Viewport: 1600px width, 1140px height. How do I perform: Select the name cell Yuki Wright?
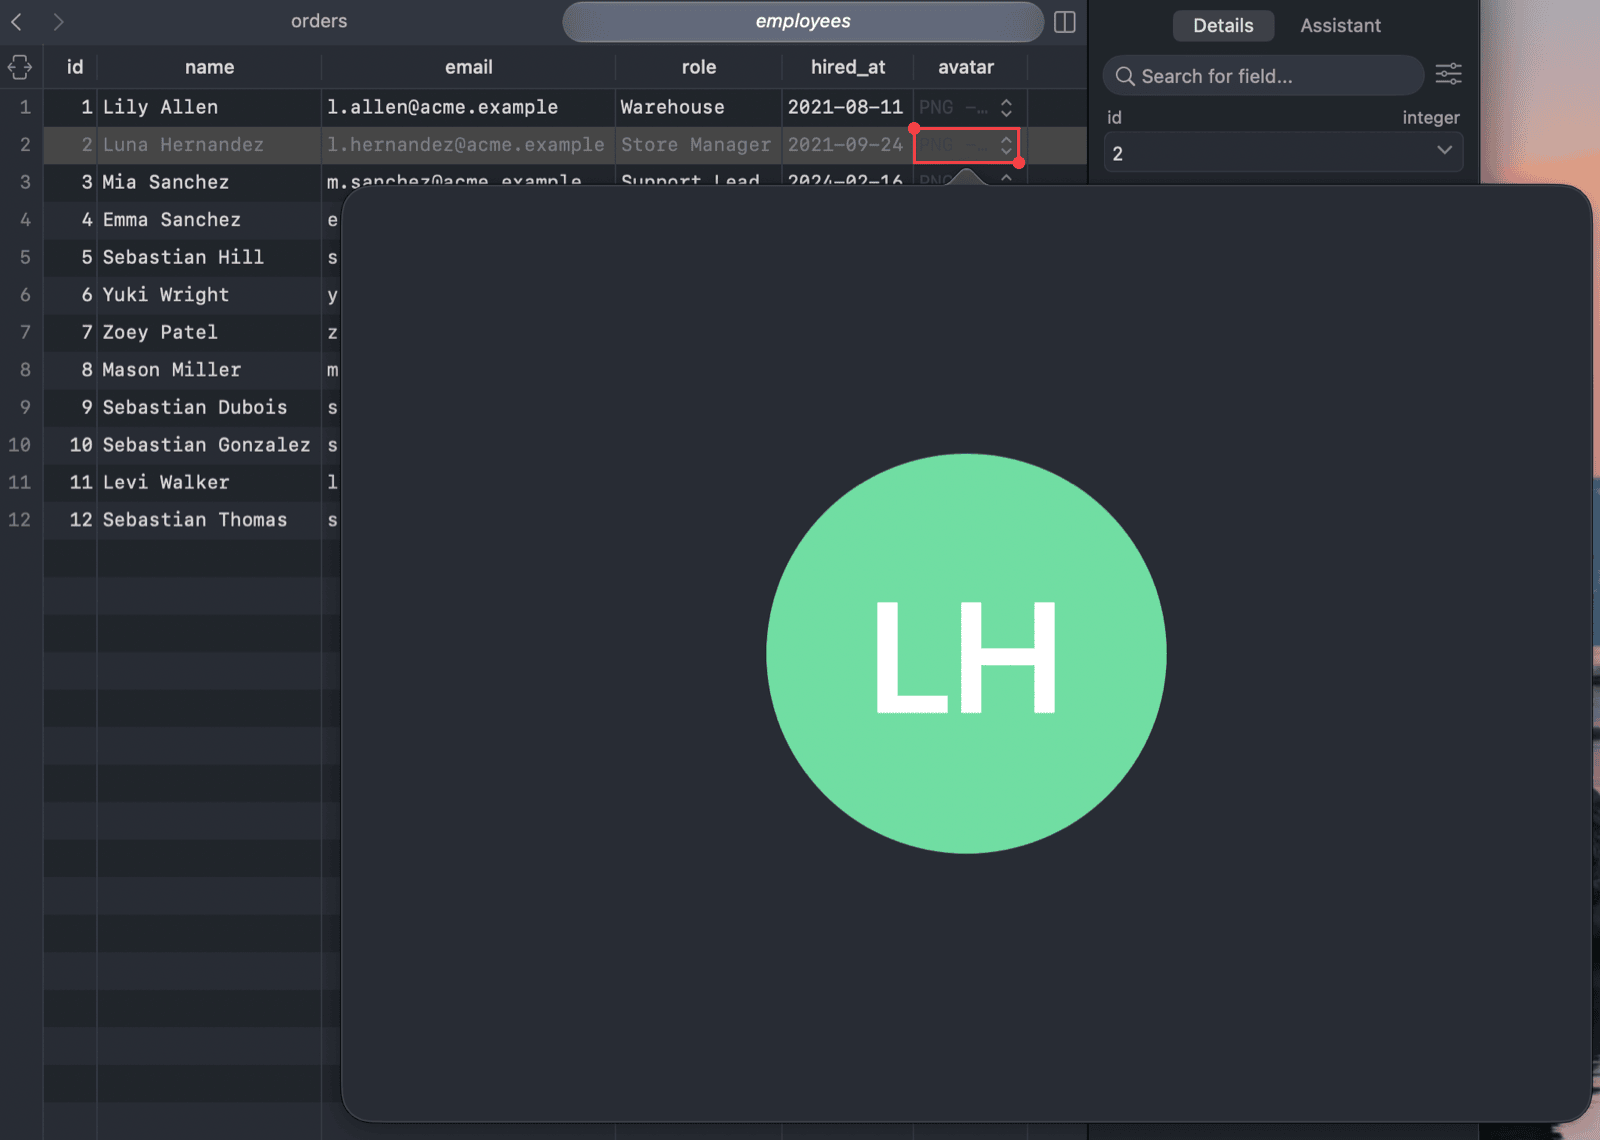209,295
